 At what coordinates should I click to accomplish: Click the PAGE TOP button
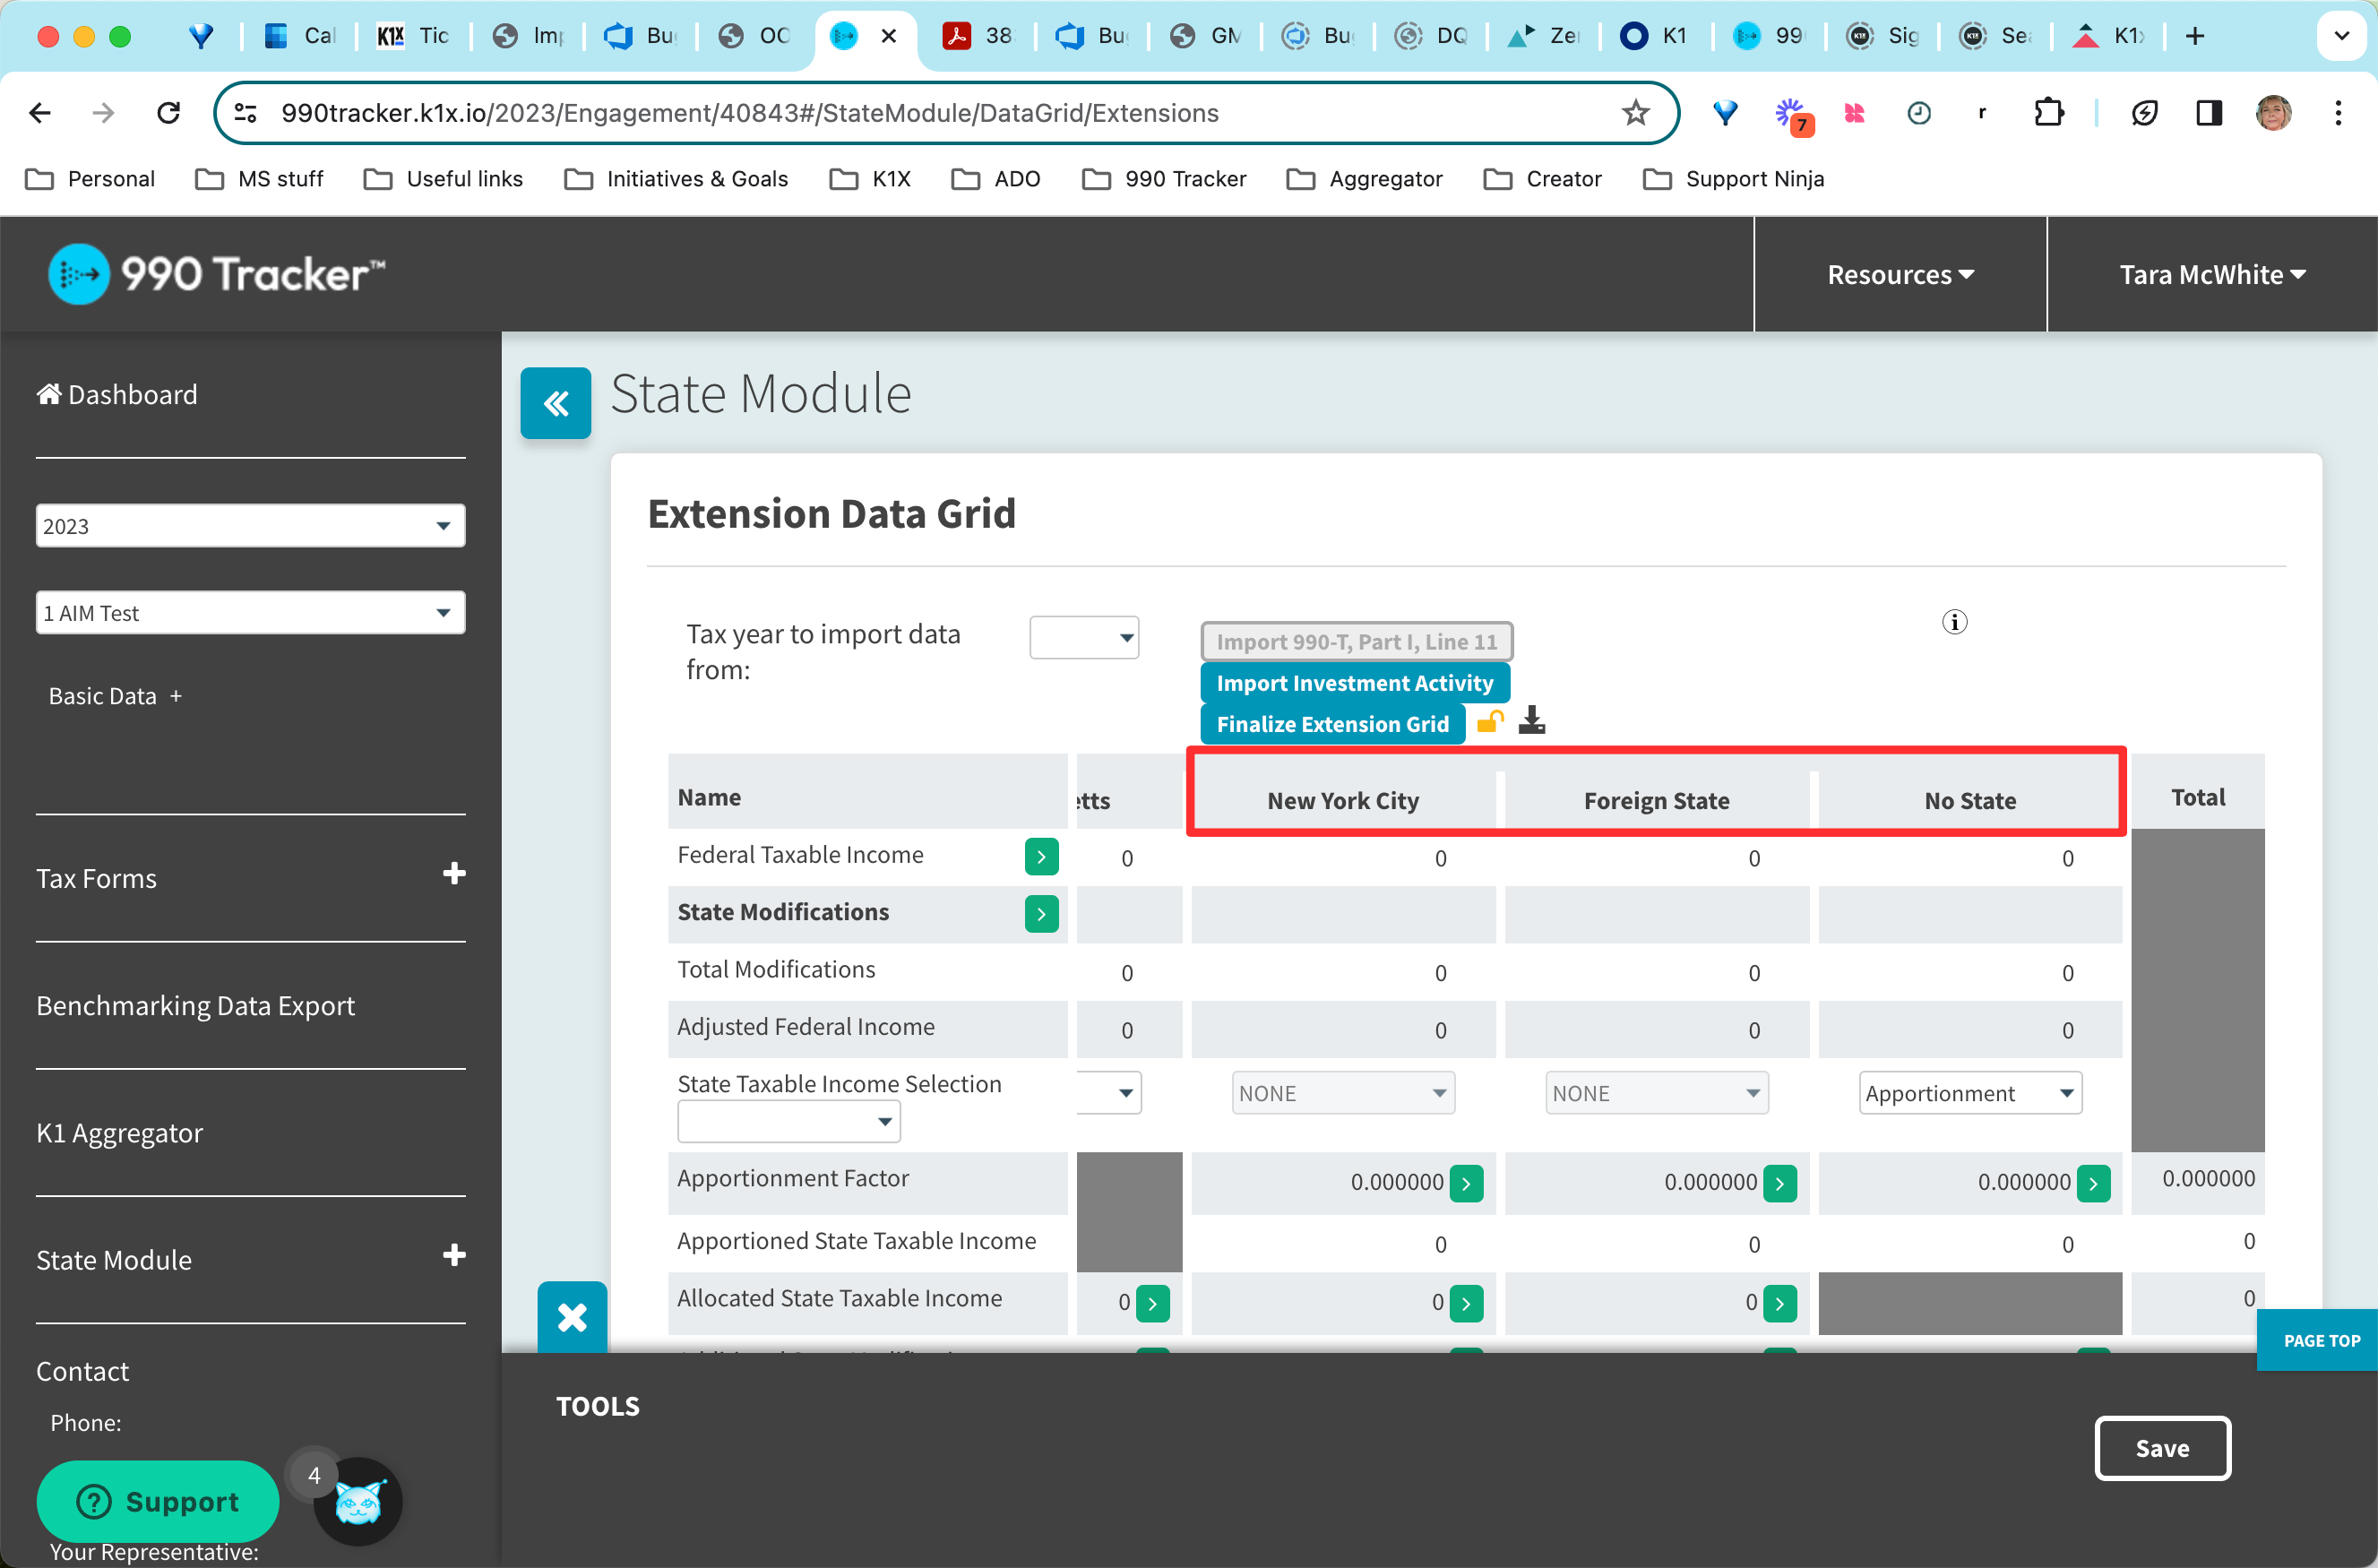(x=2320, y=1341)
